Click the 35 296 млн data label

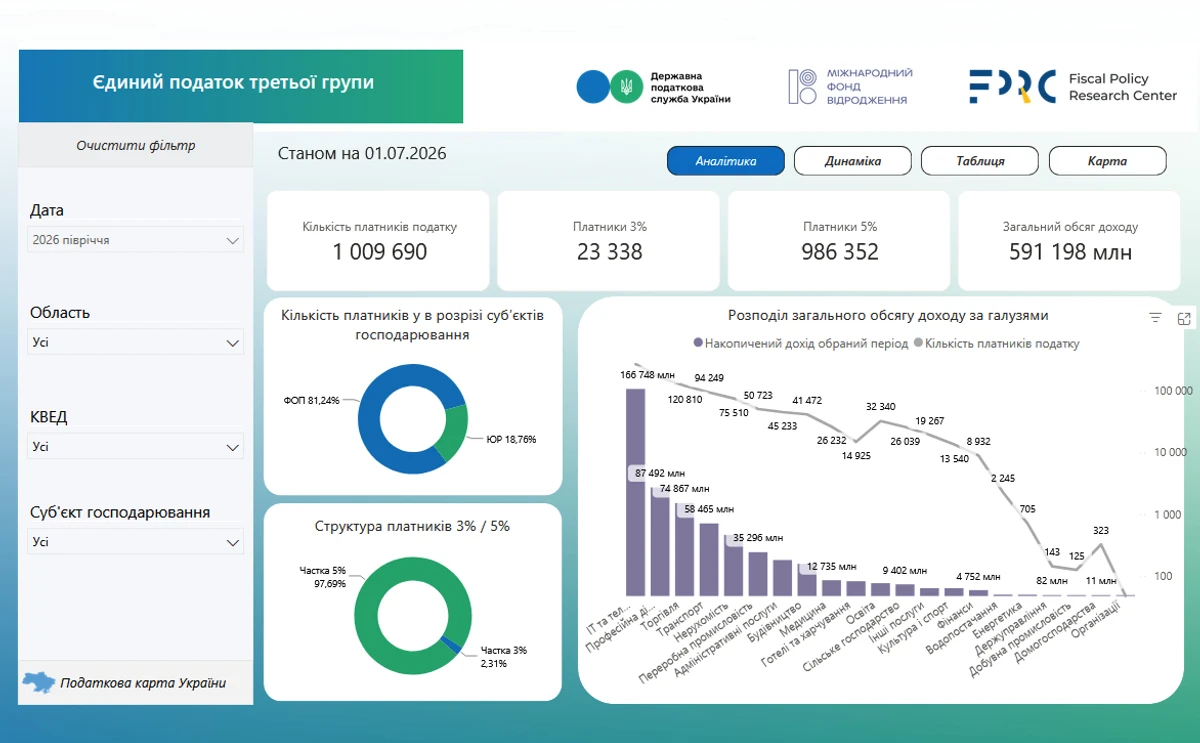(x=757, y=538)
